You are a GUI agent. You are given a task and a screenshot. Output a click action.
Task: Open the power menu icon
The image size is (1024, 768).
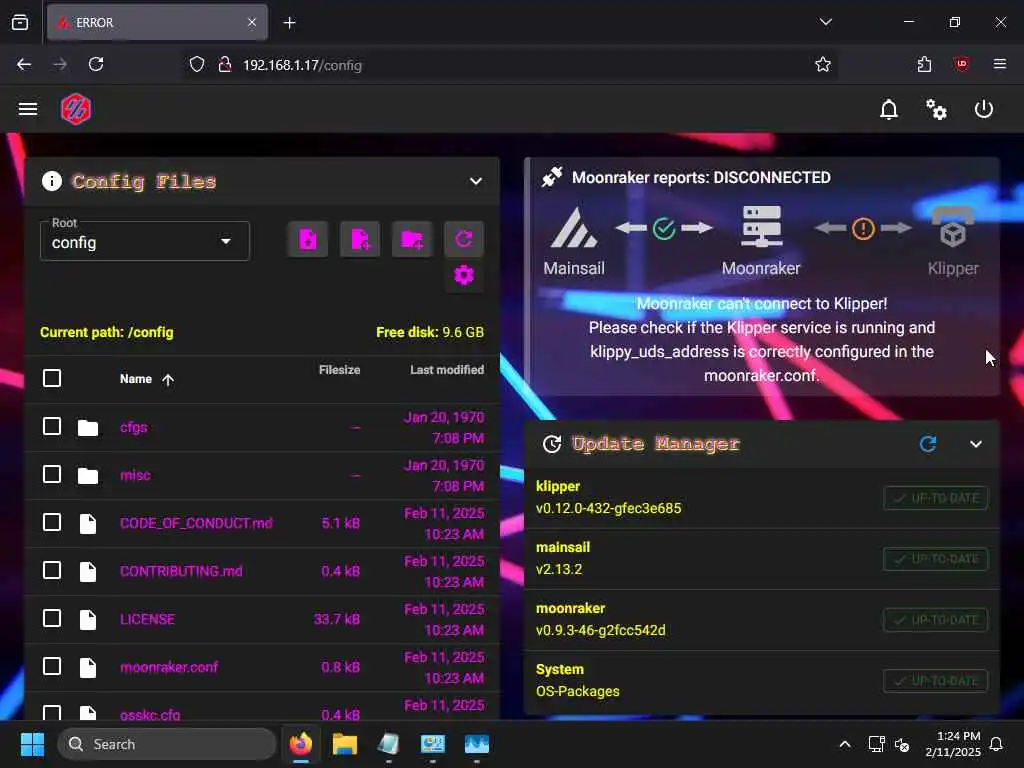(x=984, y=109)
